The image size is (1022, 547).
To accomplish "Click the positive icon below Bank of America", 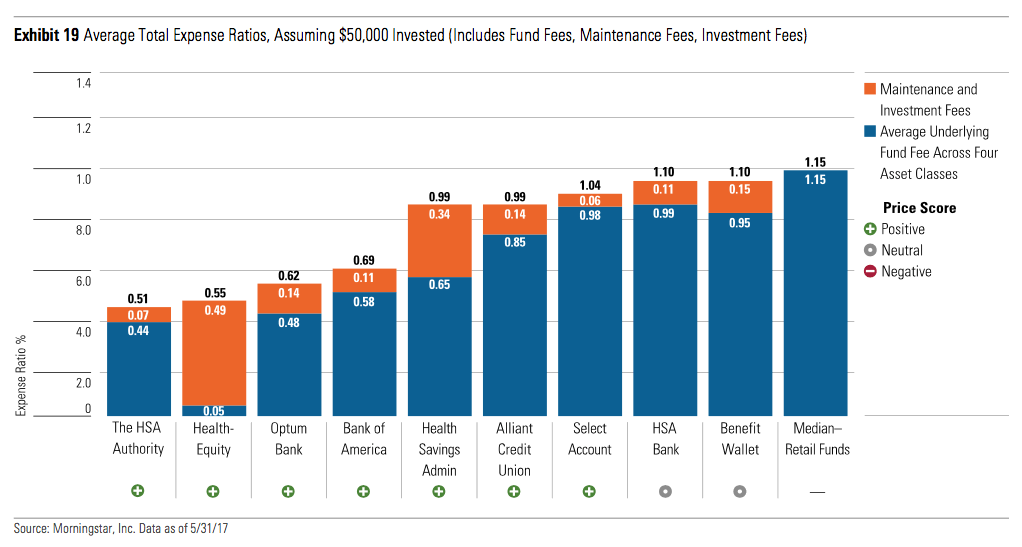I will tap(363, 491).
